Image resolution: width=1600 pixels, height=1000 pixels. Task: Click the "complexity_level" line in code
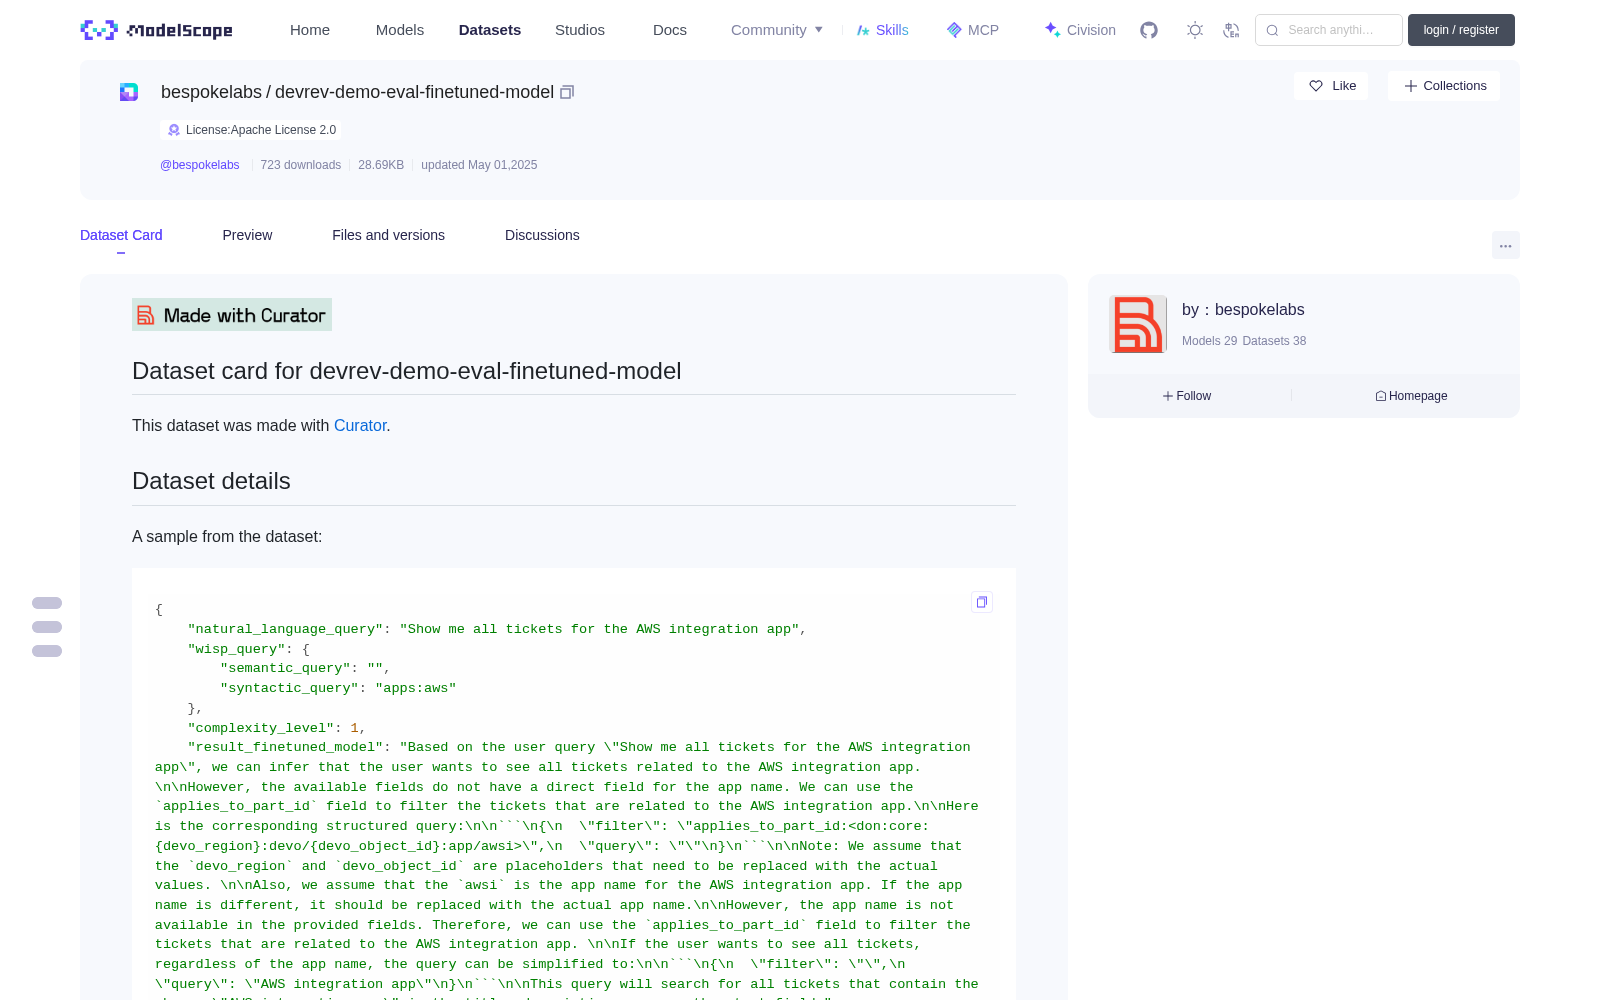click(277, 728)
